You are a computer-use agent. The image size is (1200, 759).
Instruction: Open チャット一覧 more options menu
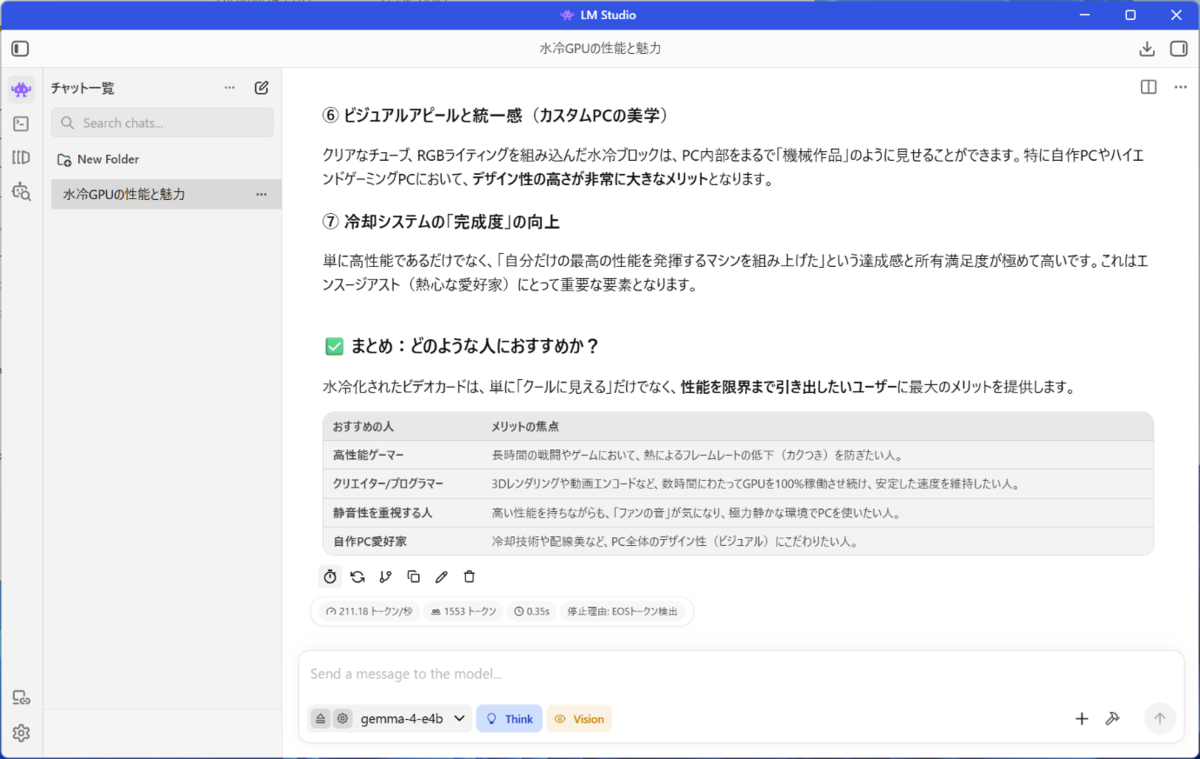tap(230, 88)
